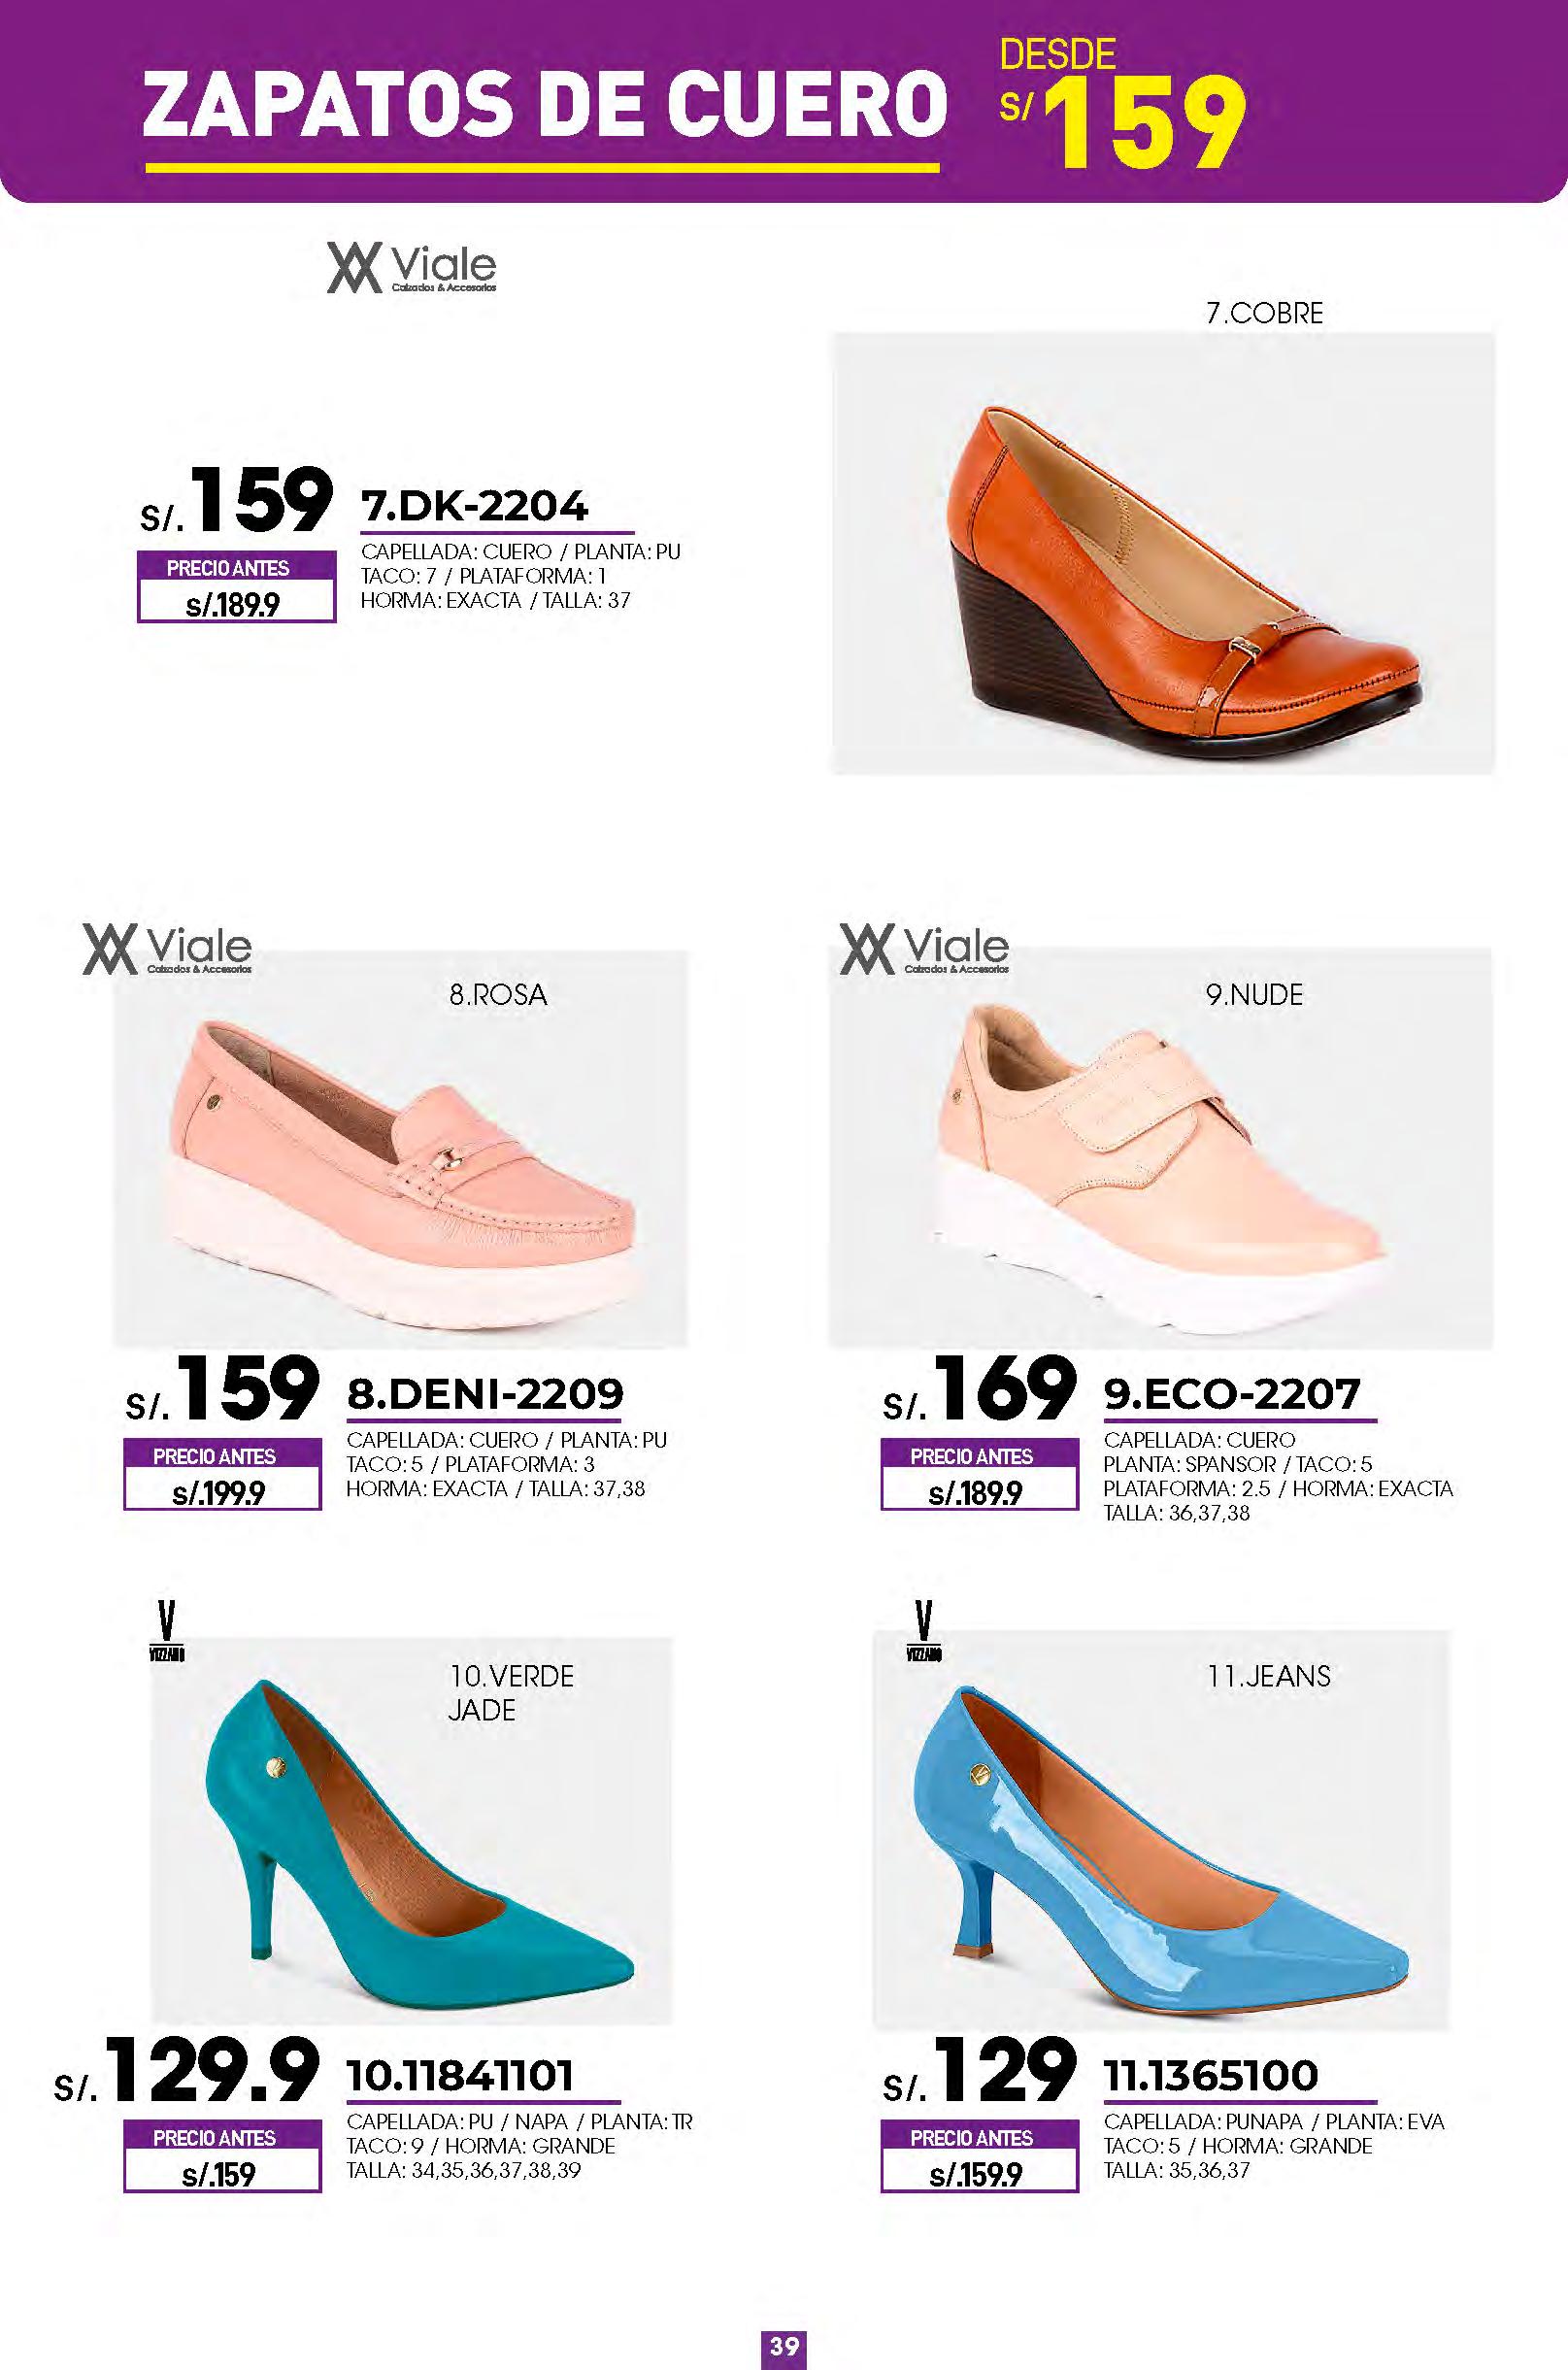The image size is (1568, 2370).
Task: Click the Precio Antes s/.159.9 box
Action: (x=979, y=2157)
